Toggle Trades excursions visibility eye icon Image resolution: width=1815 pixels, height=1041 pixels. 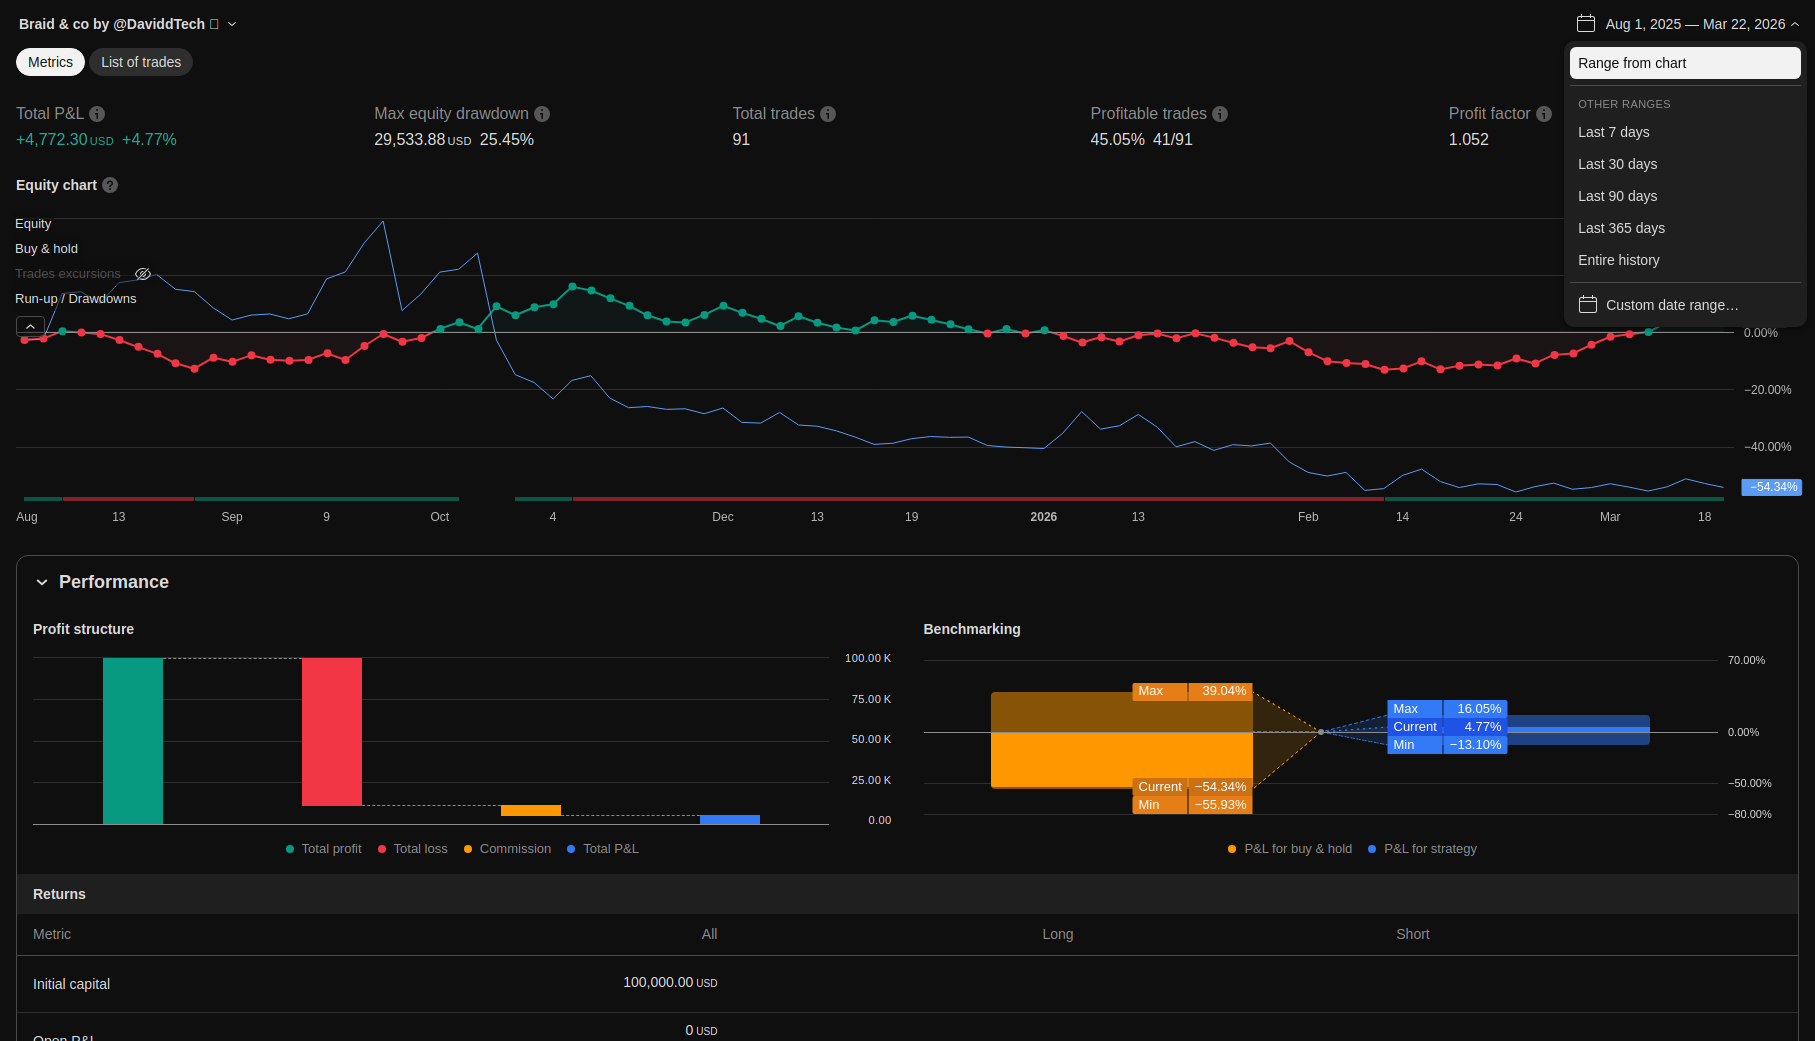(143, 274)
